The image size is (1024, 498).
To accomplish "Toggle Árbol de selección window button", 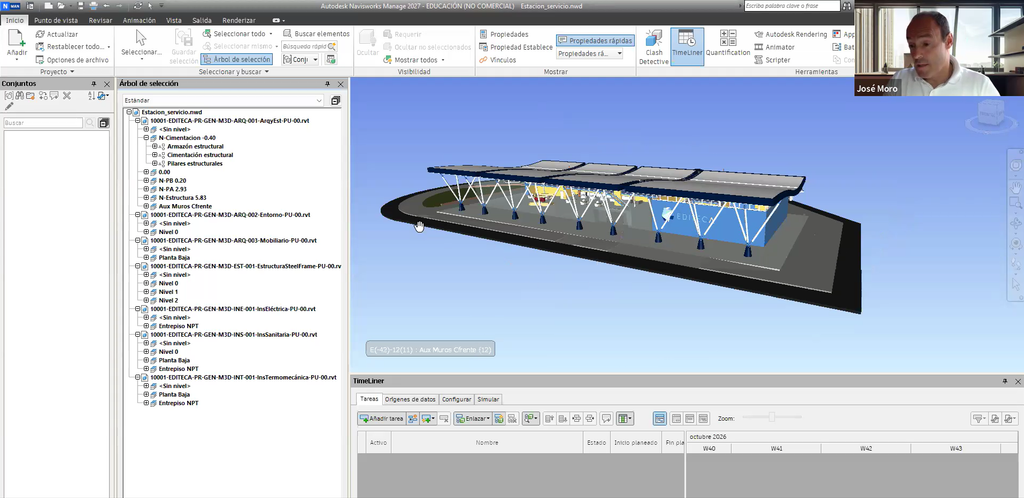I will click(236, 59).
